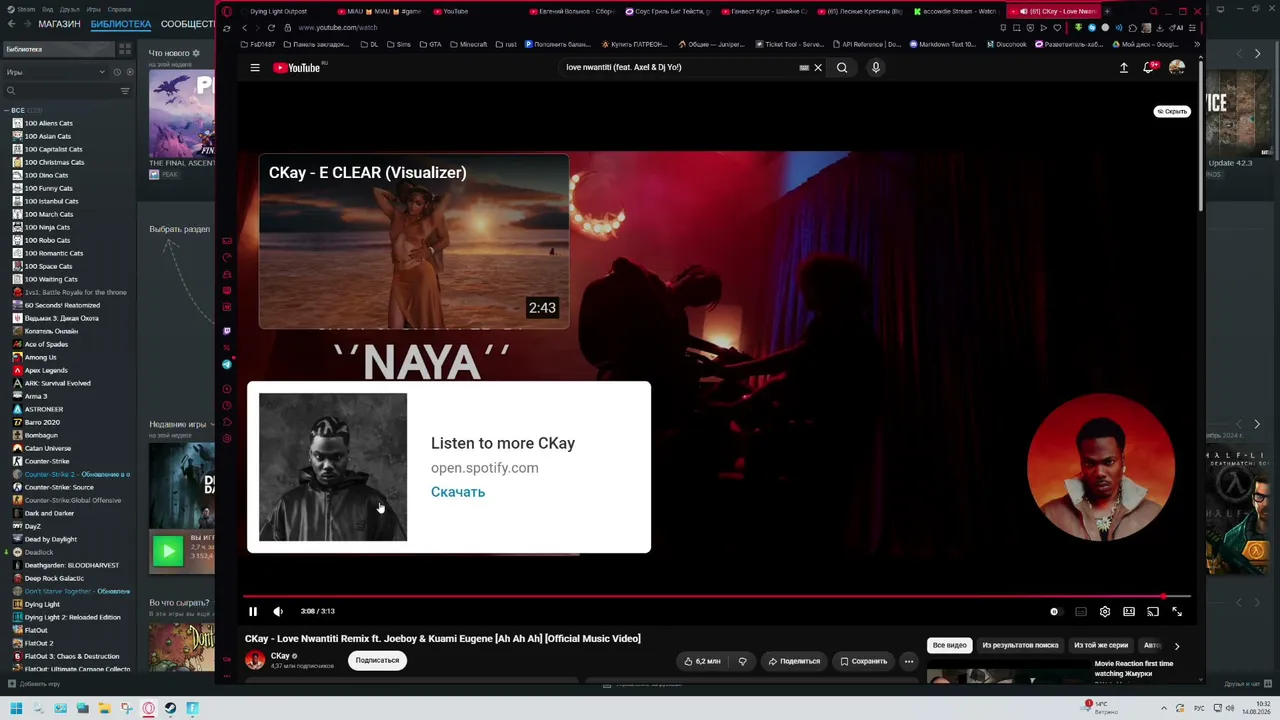Click the Сохранить save button

tap(864, 661)
